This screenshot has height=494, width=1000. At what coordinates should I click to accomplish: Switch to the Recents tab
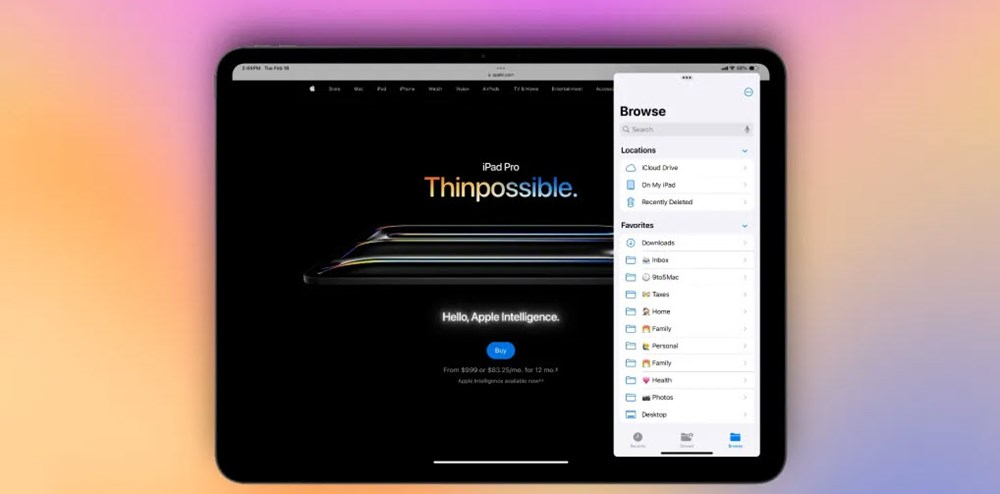(638, 439)
